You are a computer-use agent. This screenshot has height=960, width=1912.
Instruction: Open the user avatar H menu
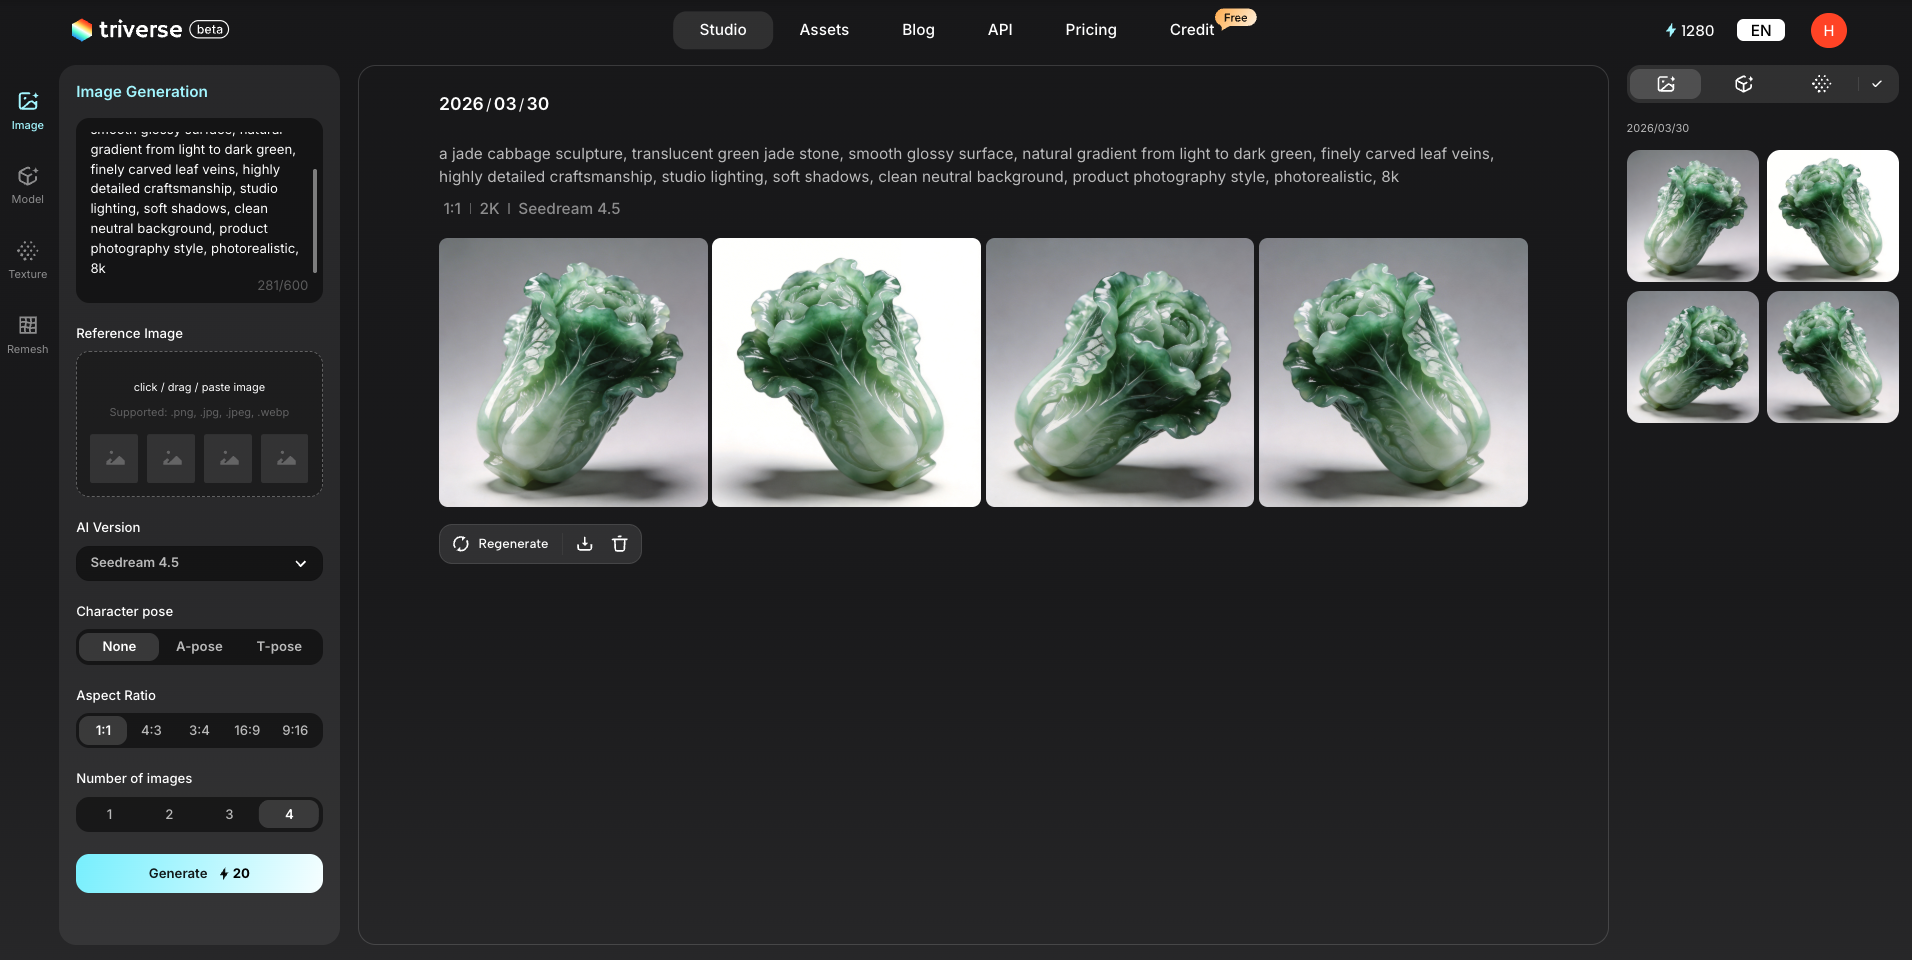(x=1828, y=30)
